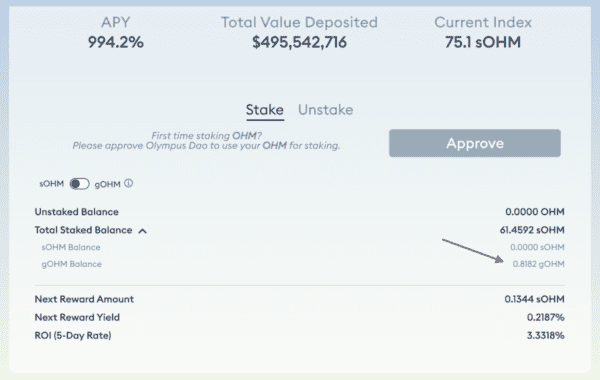
Task: Click the Next Reward Amount value
Action: [535, 299]
